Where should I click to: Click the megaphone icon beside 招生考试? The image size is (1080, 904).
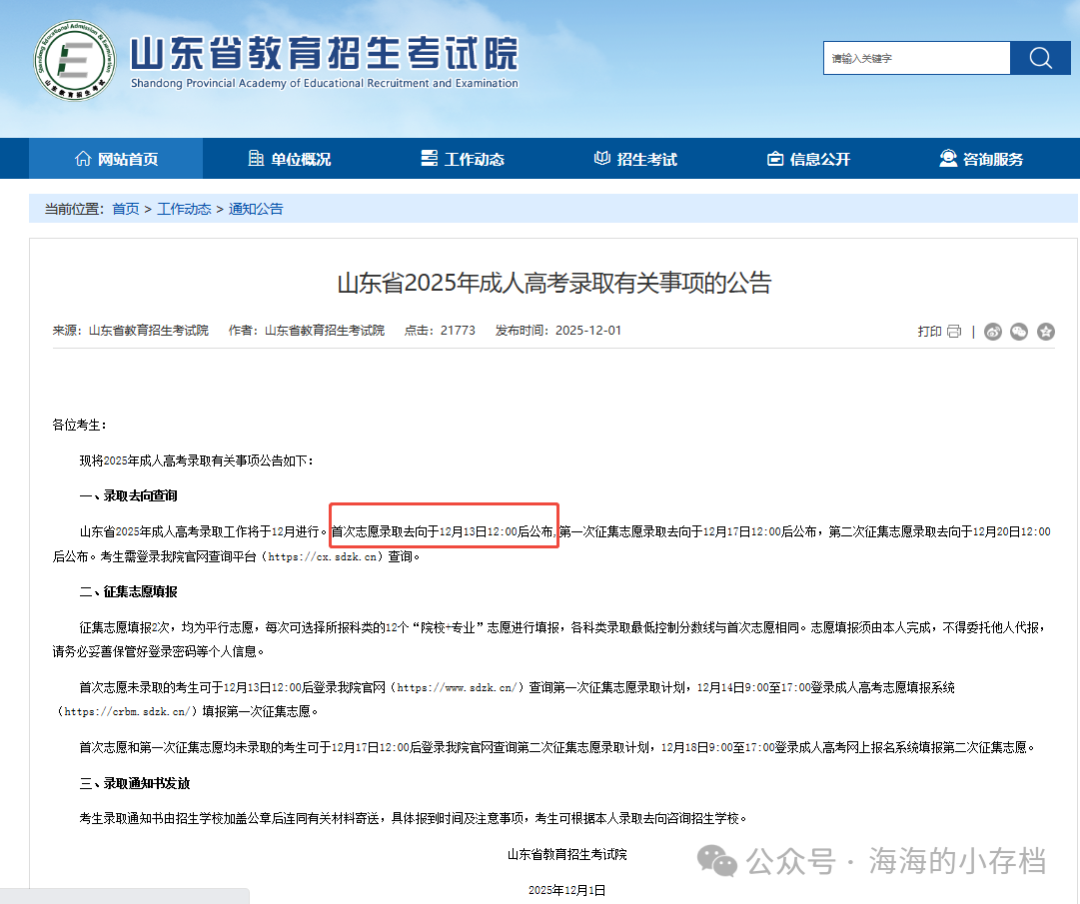pyautogui.click(x=601, y=158)
